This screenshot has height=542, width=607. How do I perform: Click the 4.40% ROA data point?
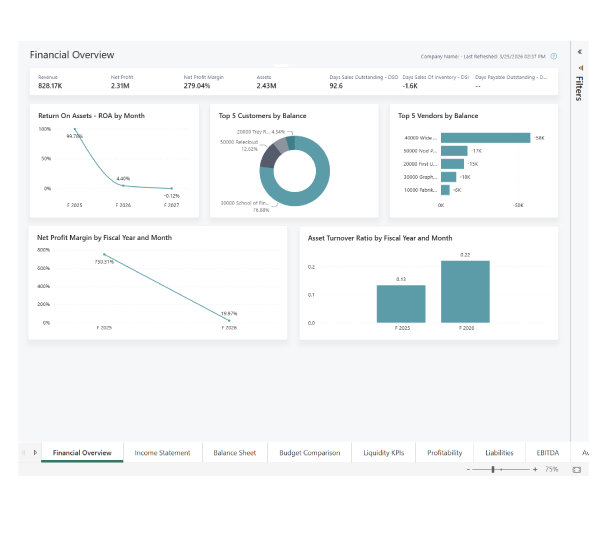tap(123, 186)
